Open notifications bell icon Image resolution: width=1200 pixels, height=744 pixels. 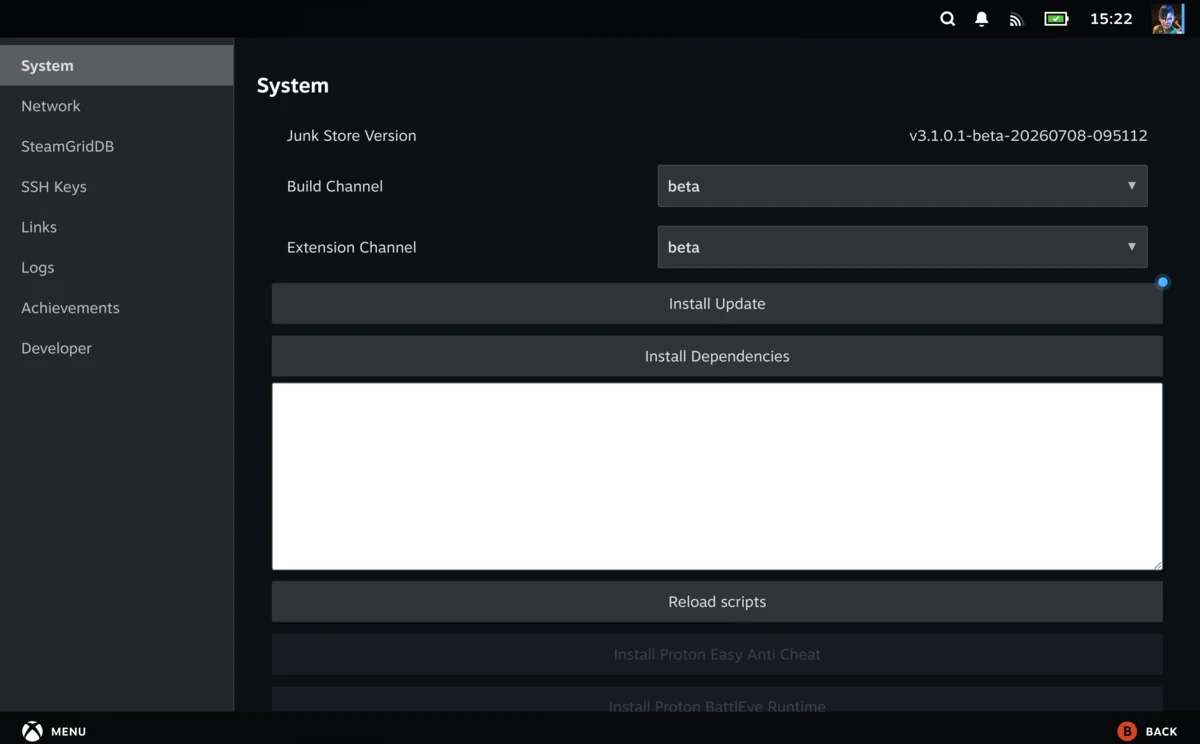pyautogui.click(x=981, y=19)
